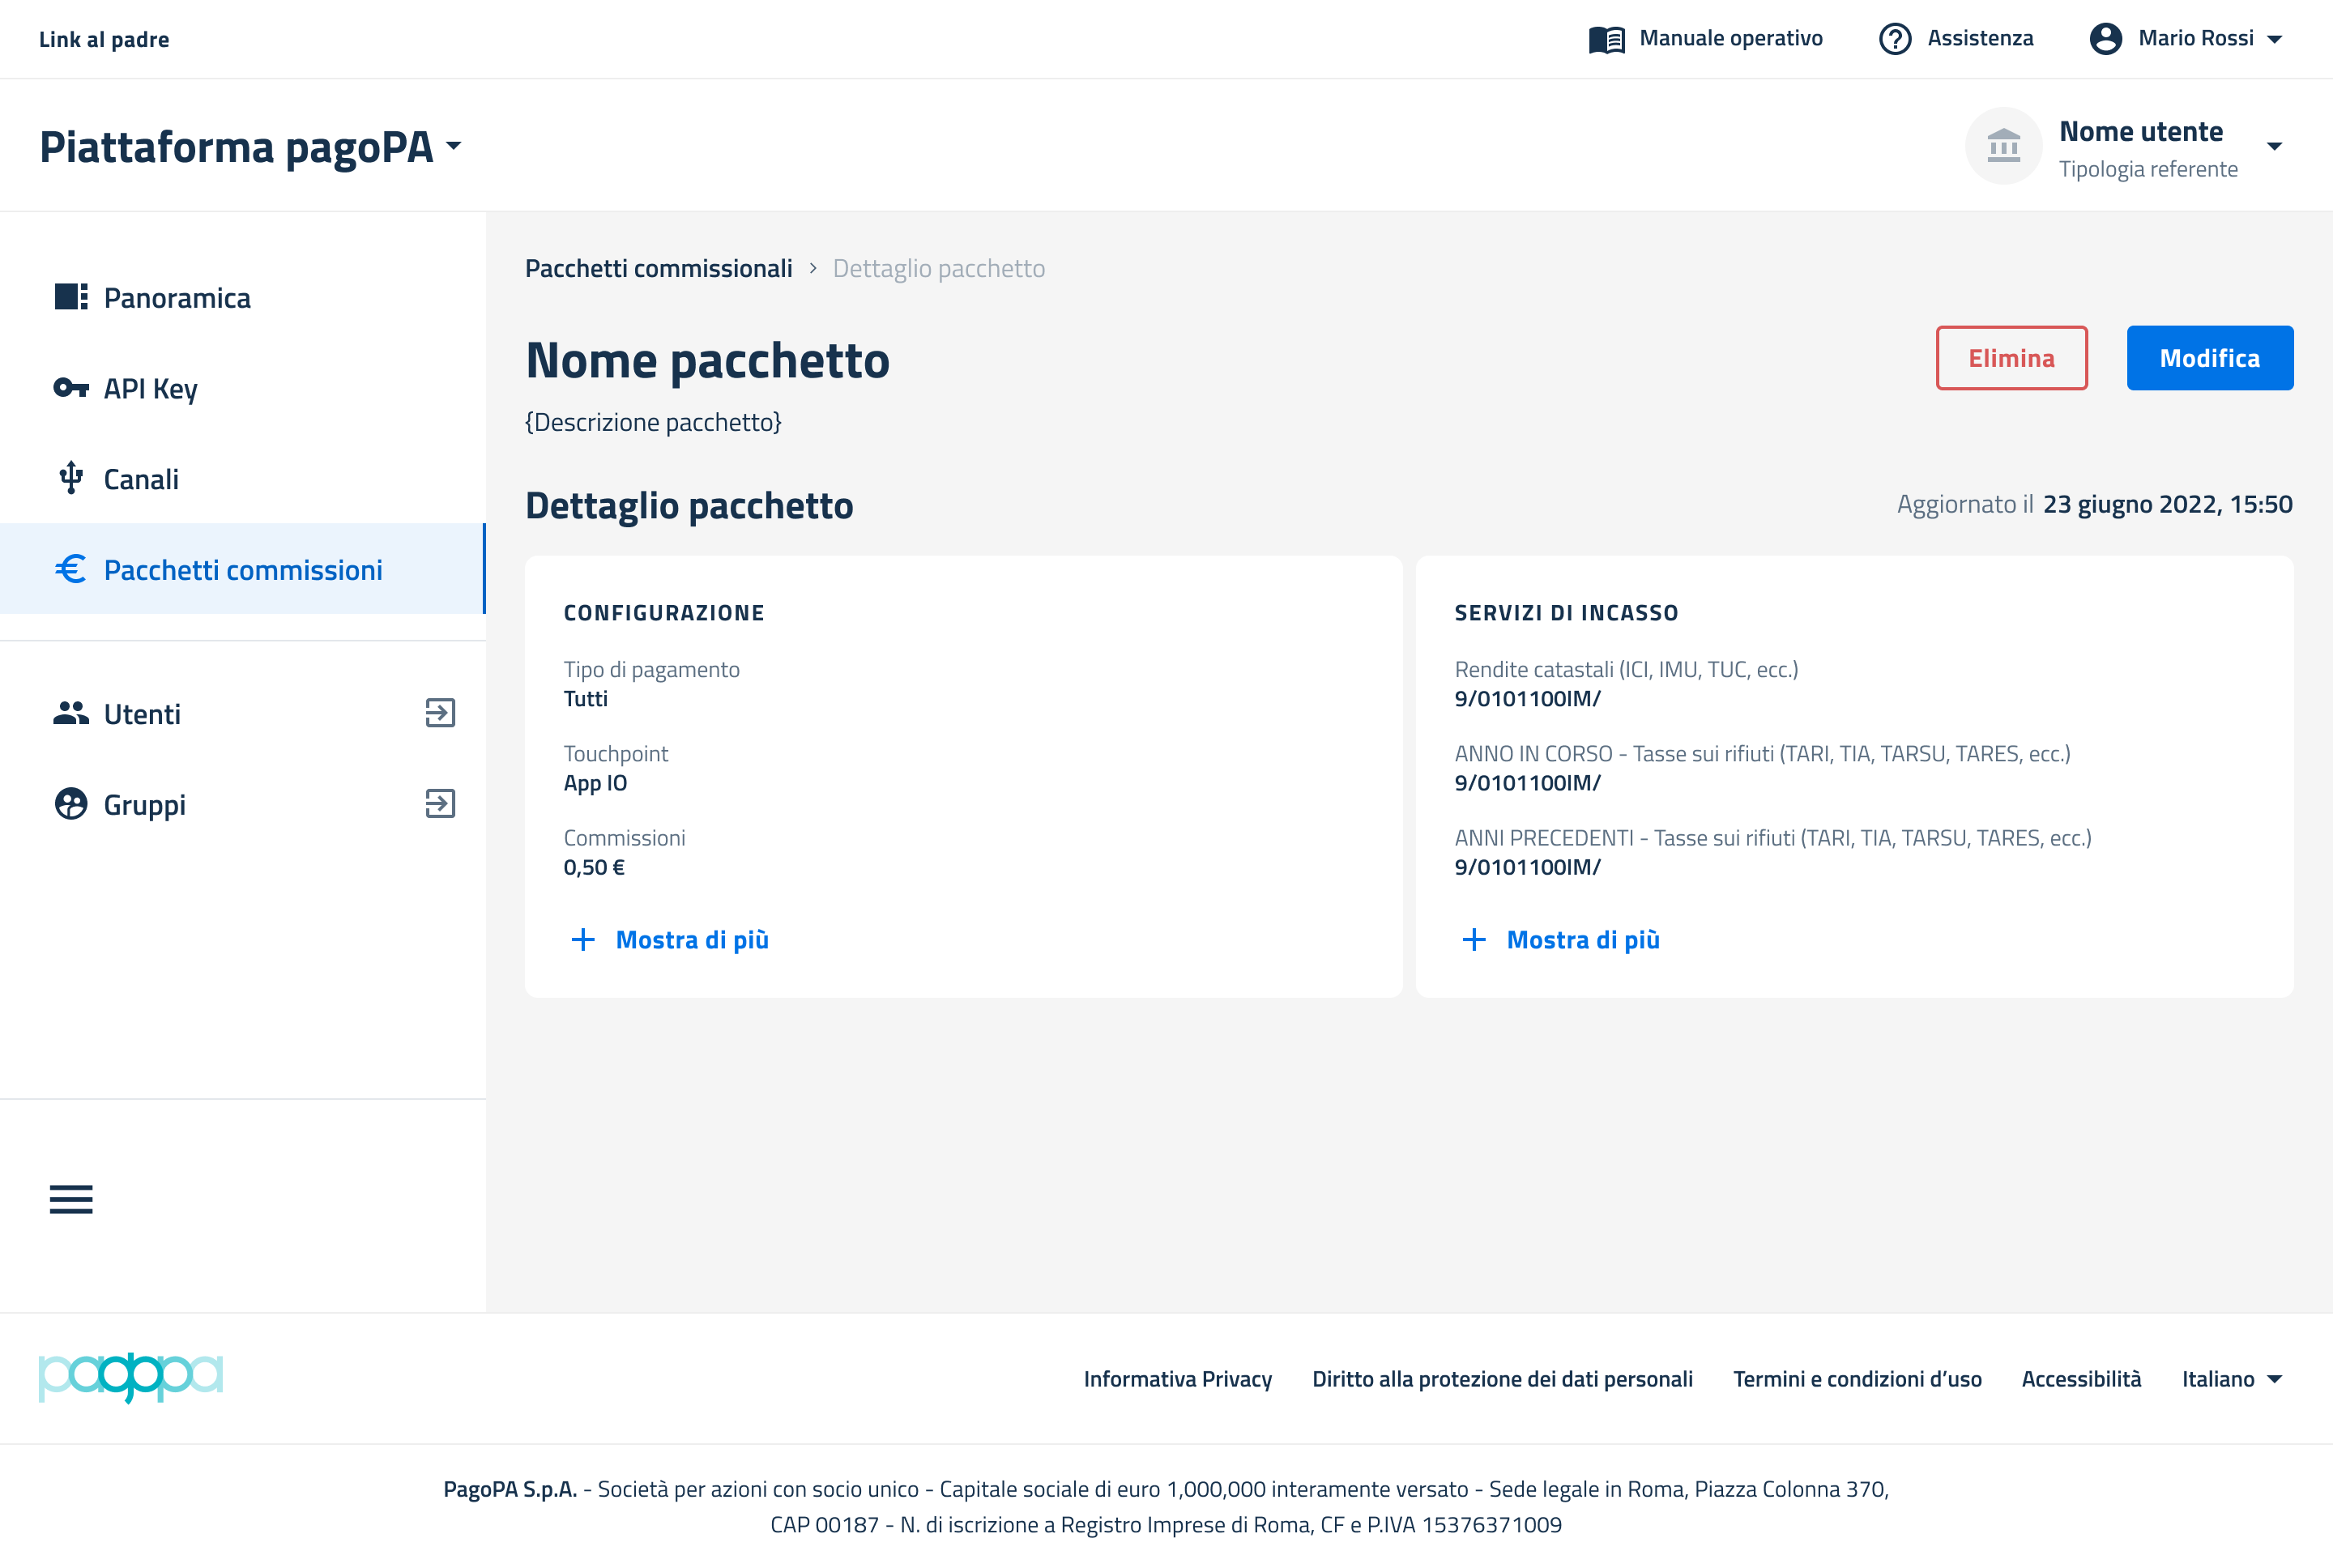
Task: Click the Assistenza question mark icon
Action: (x=1894, y=39)
